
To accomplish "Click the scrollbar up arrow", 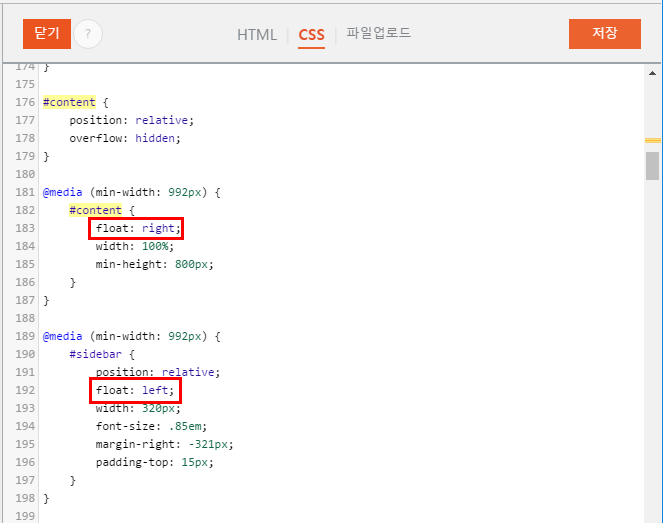I will [652, 74].
